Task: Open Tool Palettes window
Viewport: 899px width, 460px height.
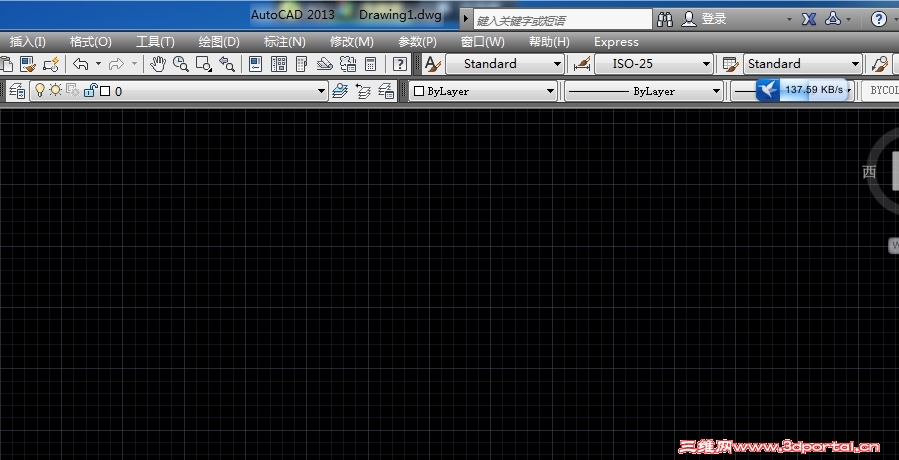Action: [302, 64]
